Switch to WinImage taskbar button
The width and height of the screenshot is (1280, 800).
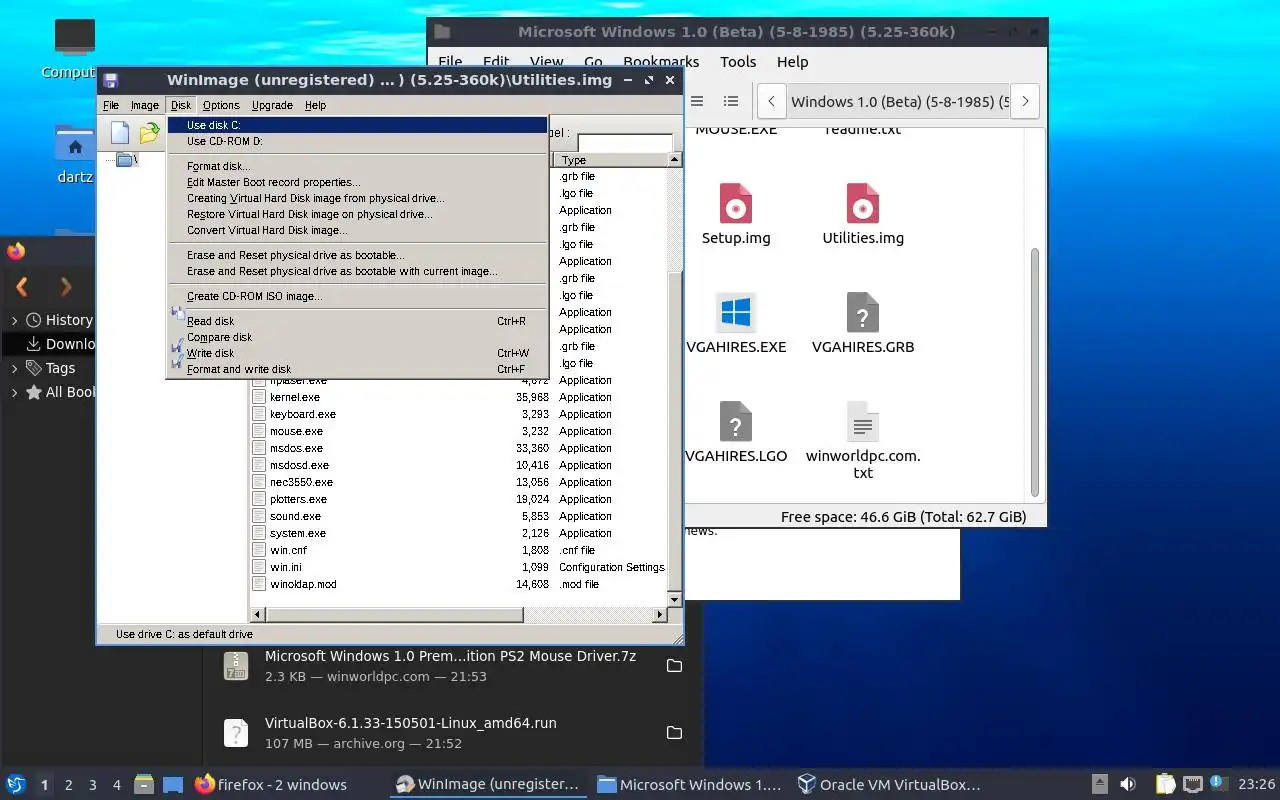488,785
